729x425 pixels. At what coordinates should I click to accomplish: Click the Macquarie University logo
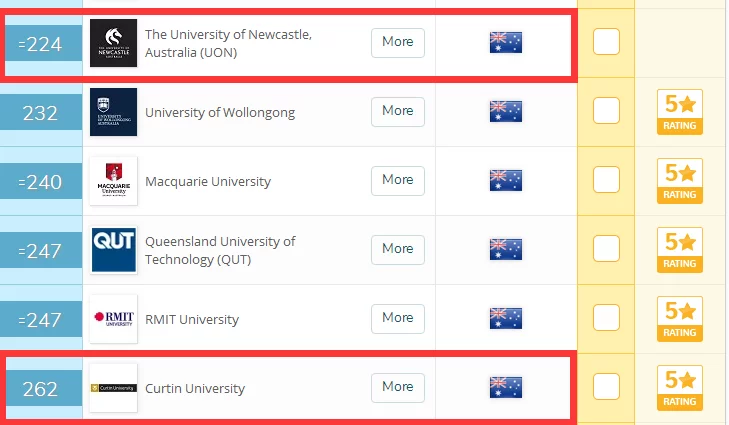pos(113,181)
